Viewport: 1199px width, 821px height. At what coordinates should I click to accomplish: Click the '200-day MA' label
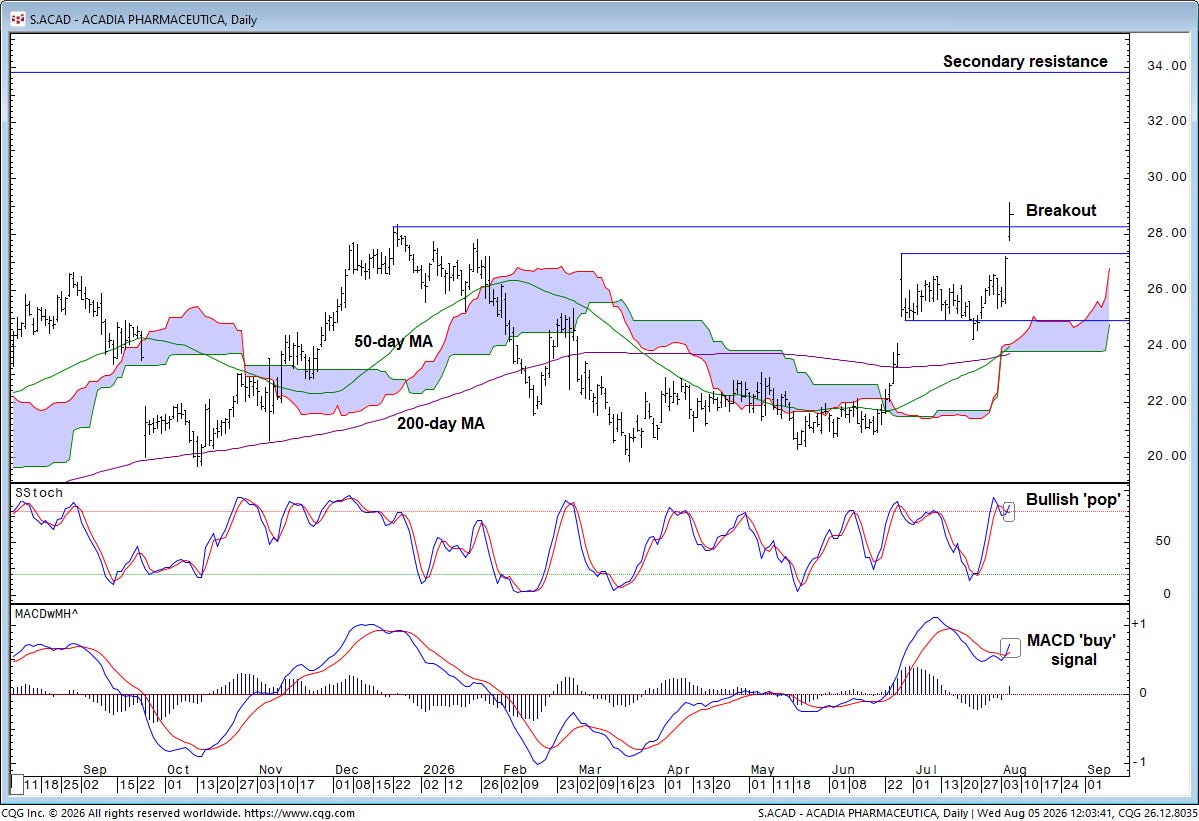(440, 423)
